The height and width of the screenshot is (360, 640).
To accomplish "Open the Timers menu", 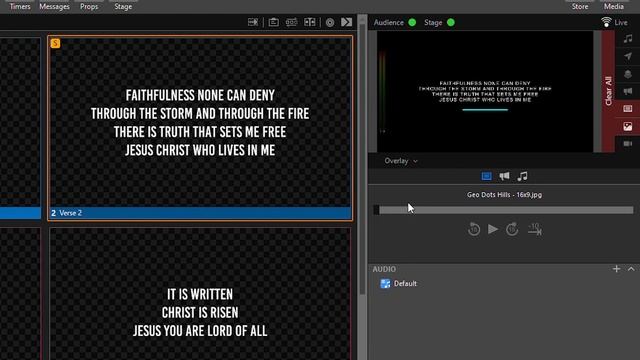I will pyautogui.click(x=20, y=7).
